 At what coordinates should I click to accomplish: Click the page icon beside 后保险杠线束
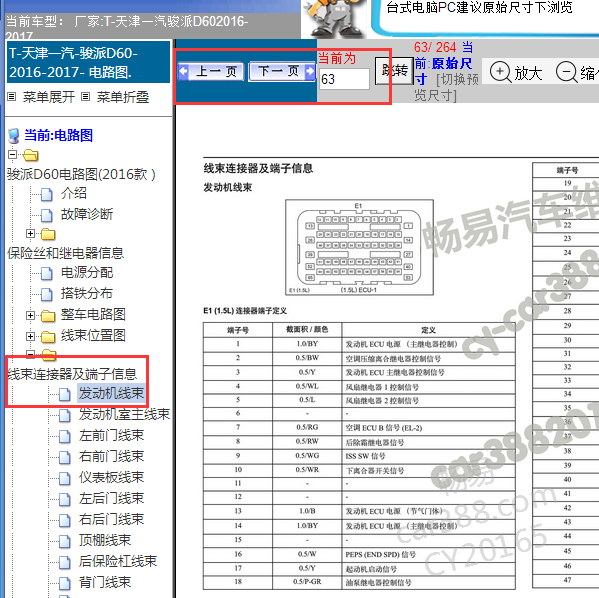coord(65,562)
